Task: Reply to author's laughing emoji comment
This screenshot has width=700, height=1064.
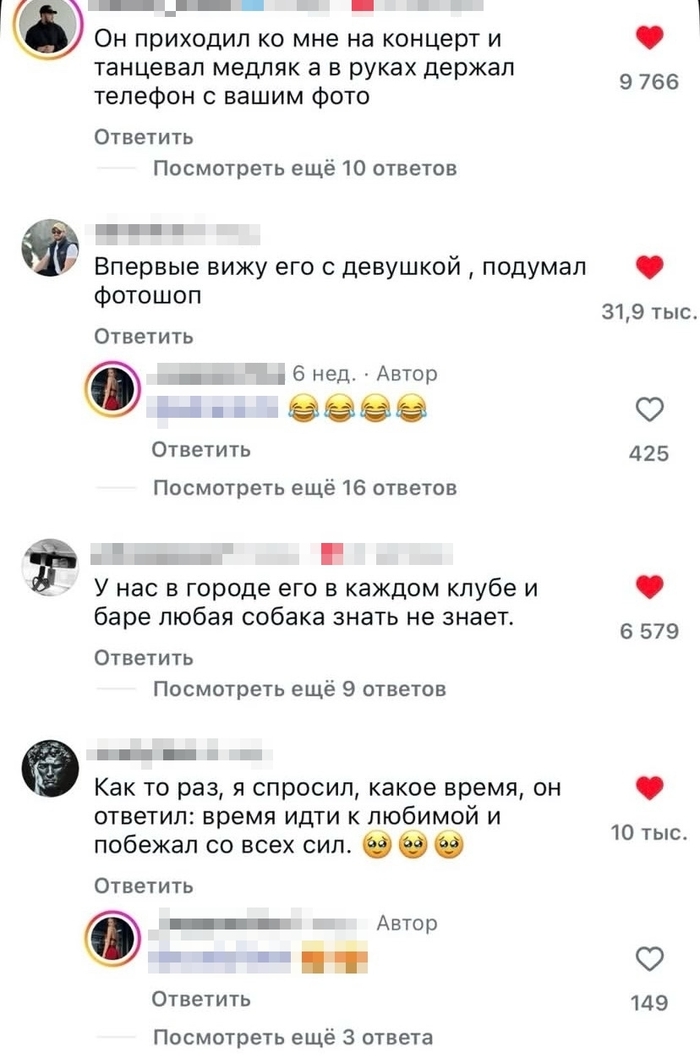Action: 201,449
